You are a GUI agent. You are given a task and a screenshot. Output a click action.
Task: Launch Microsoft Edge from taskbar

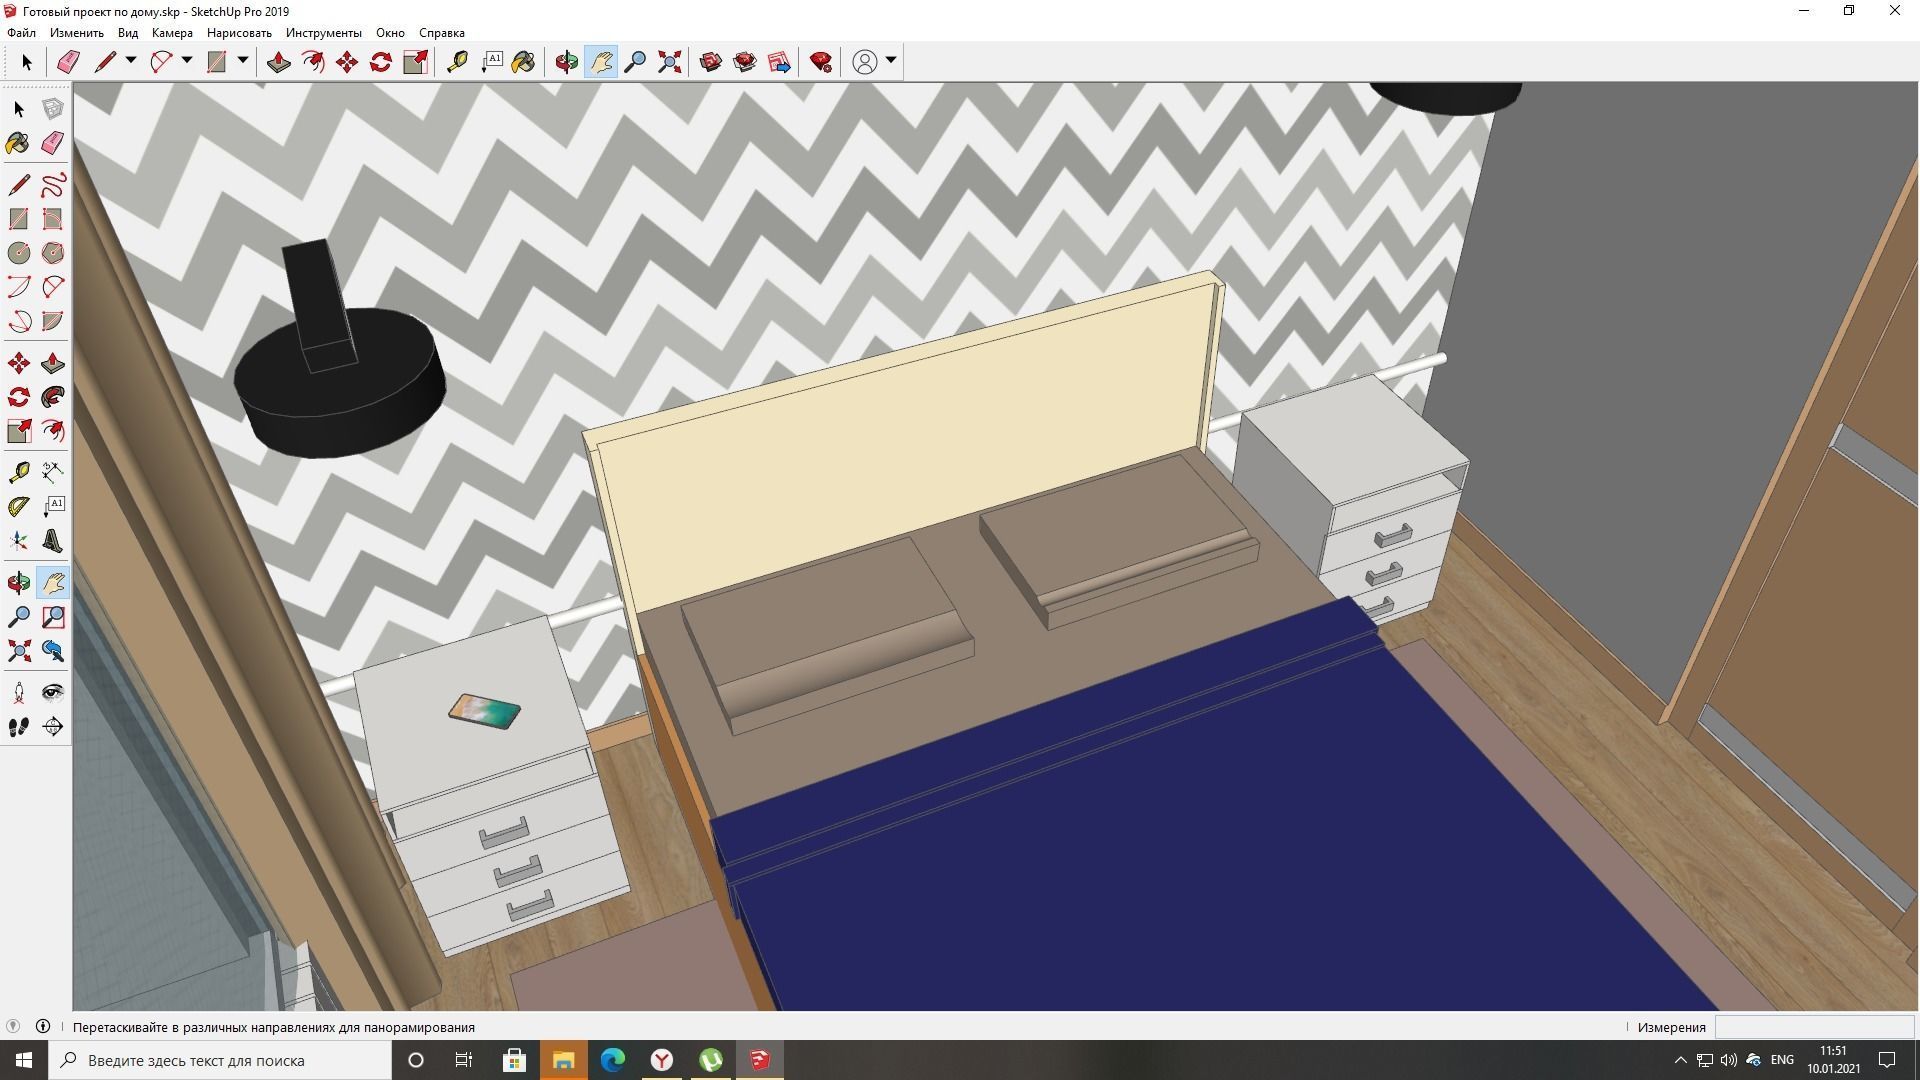[612, 1060]
